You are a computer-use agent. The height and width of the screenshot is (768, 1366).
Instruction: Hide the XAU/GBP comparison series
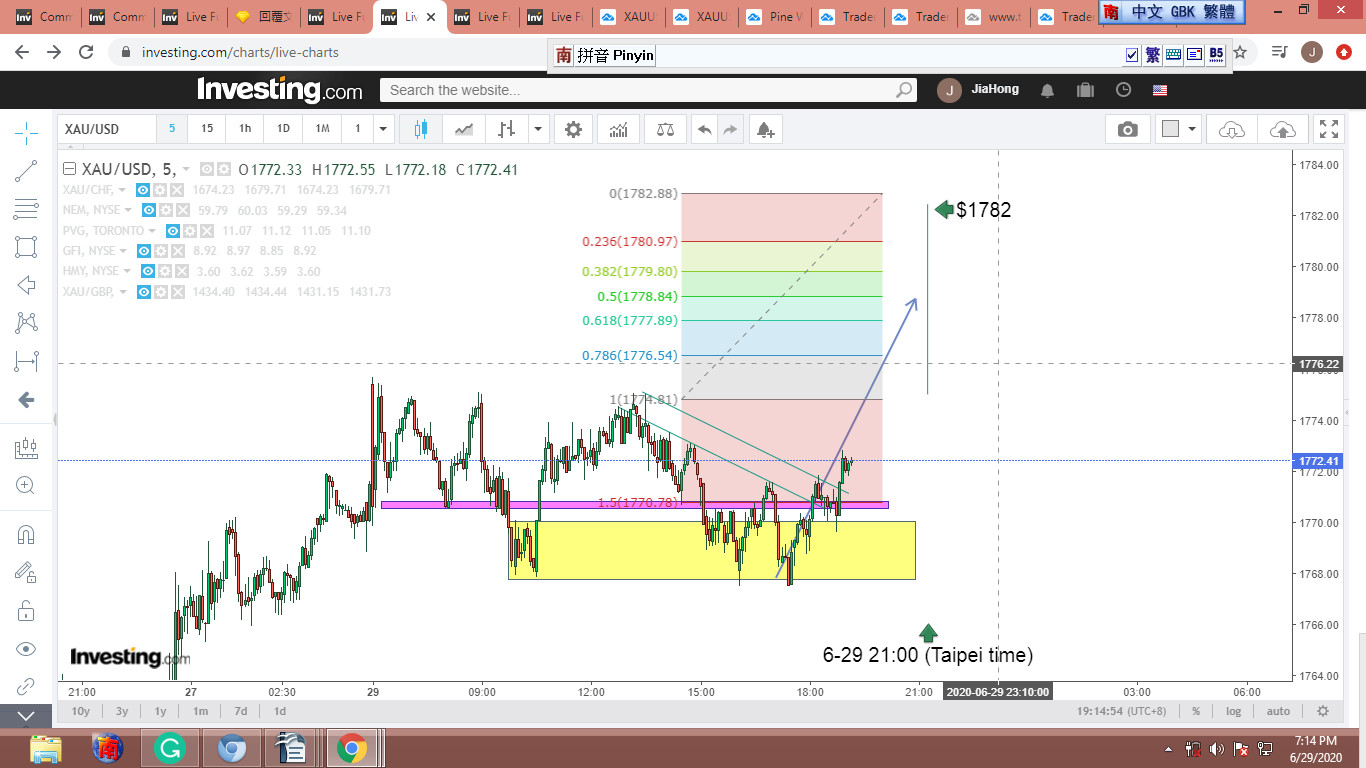pos(143,292)
